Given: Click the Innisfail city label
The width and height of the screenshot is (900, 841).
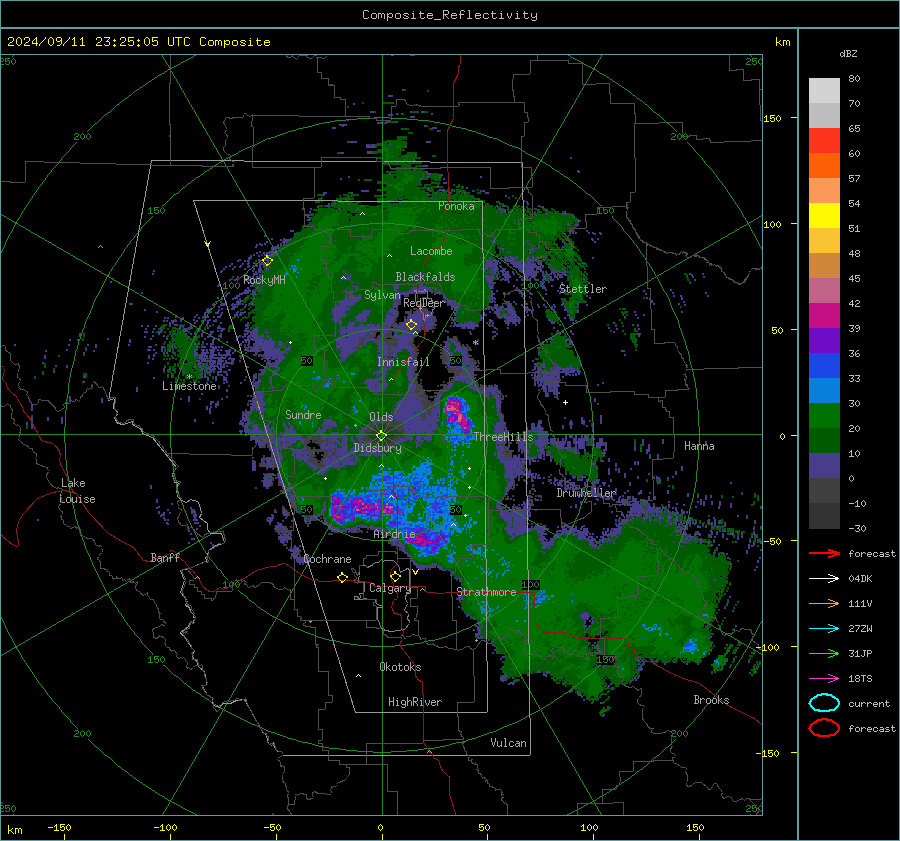Looking at the screenshot, I should pos(403,362).
